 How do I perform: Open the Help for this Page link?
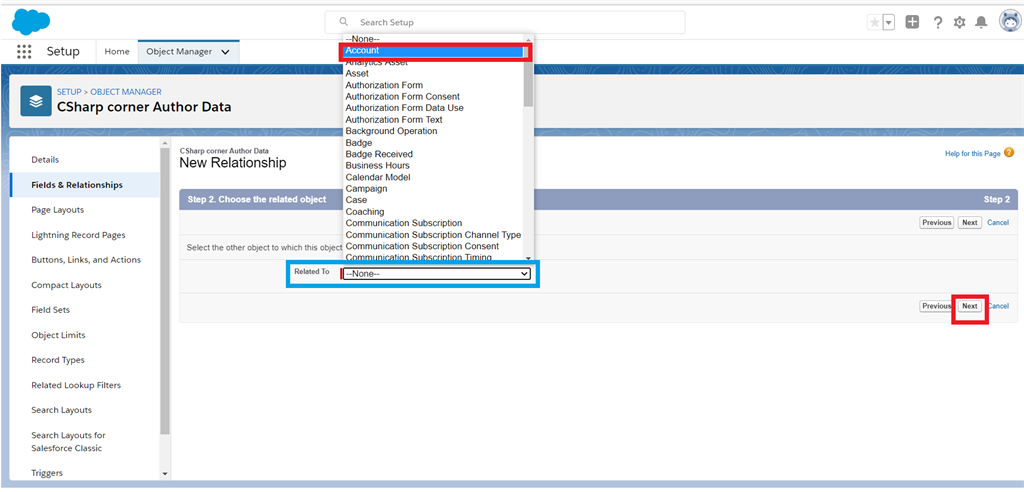tap(972, 154)
